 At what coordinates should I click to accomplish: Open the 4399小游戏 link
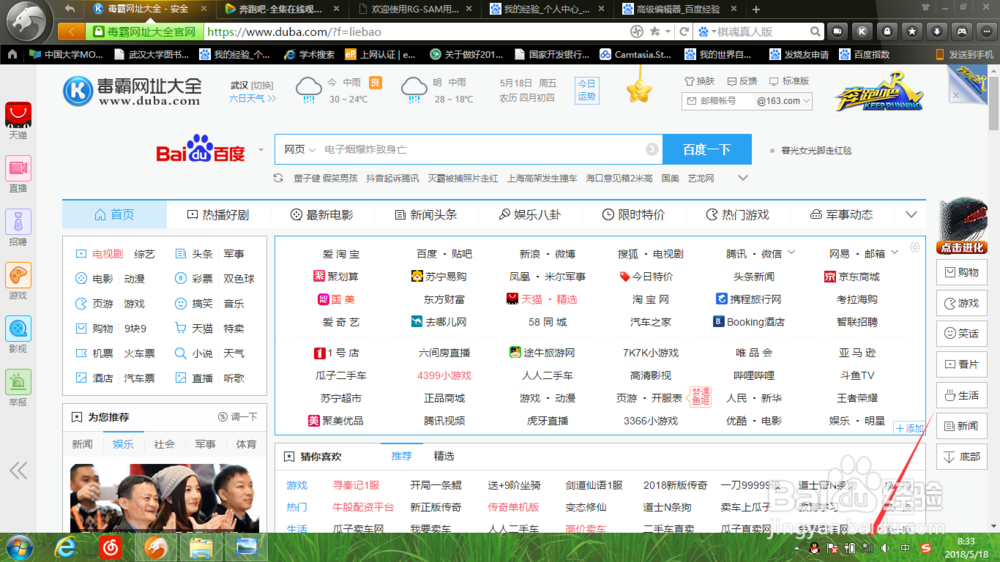click(444, 375)
